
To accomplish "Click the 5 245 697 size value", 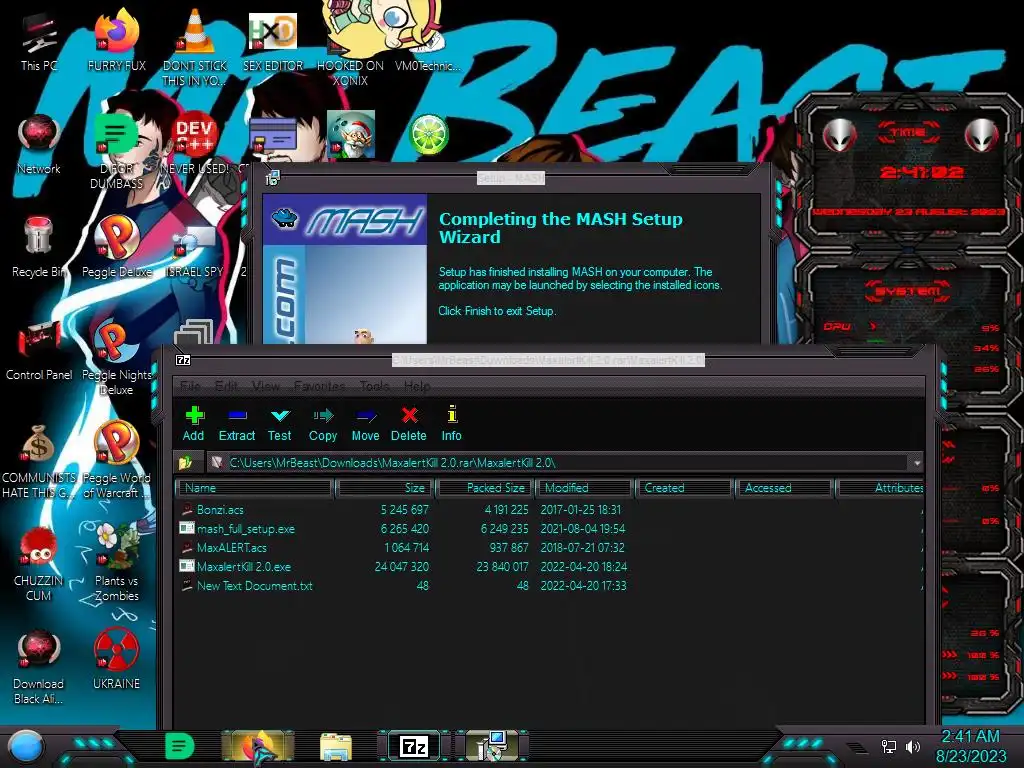I will coord(405,509).
